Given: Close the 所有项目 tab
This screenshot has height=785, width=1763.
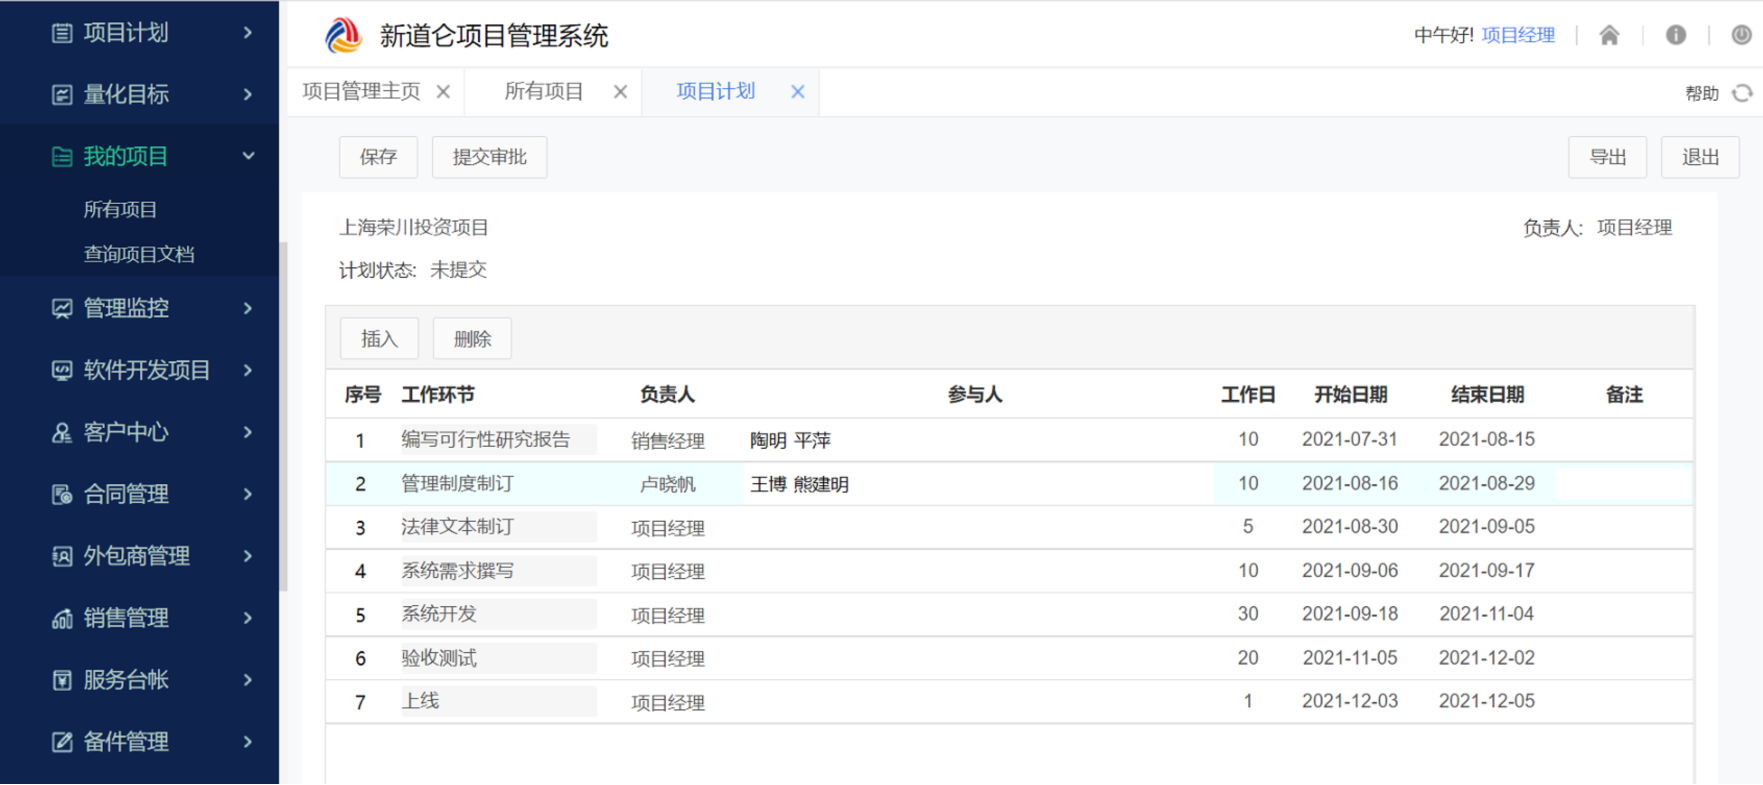Looking at the screenshot, I should (x=620, y=92).
